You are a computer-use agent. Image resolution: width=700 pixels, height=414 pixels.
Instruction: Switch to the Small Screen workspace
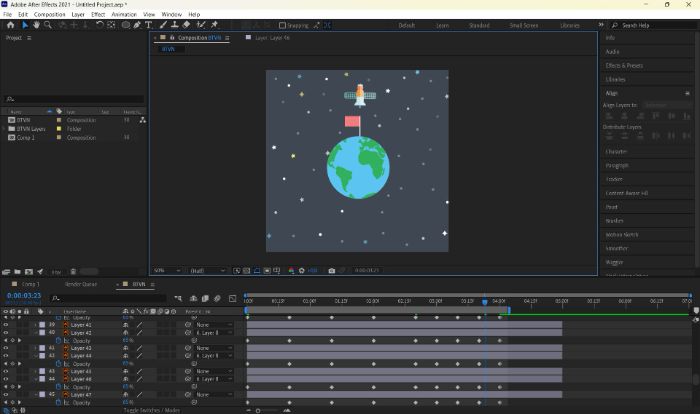tap(524, 25)
